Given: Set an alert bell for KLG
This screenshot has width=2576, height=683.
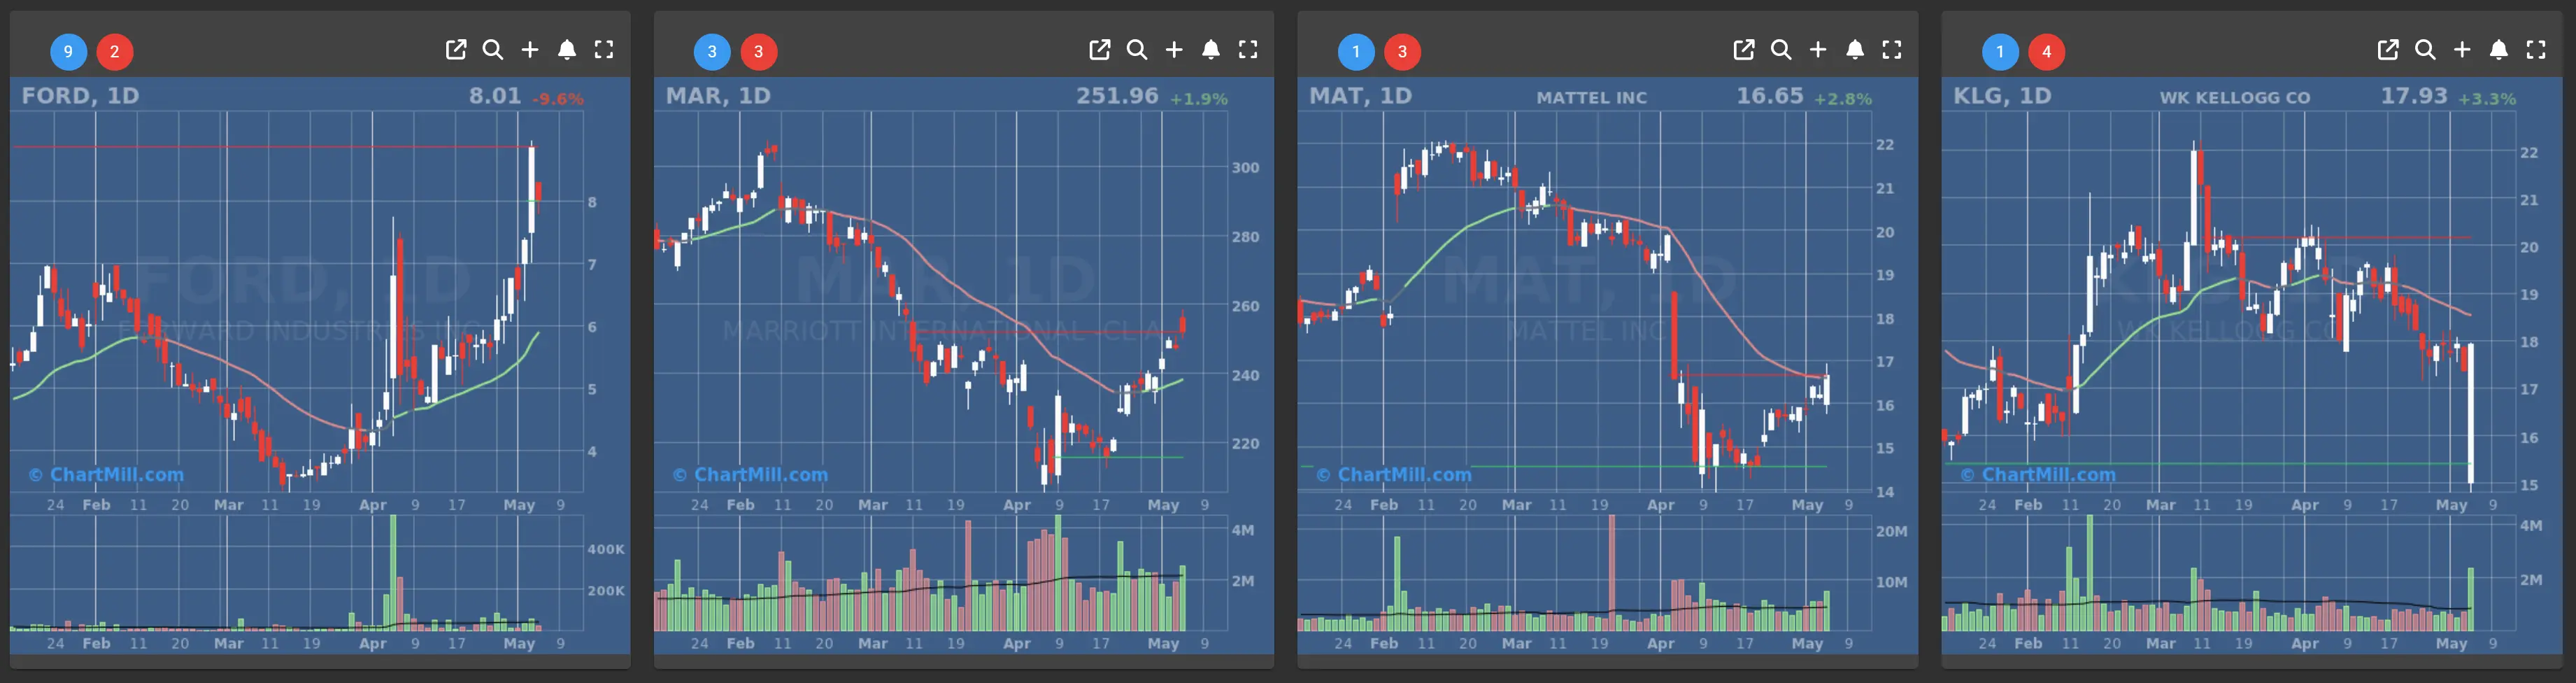Looking at the screenshot, I should 2499,49.
